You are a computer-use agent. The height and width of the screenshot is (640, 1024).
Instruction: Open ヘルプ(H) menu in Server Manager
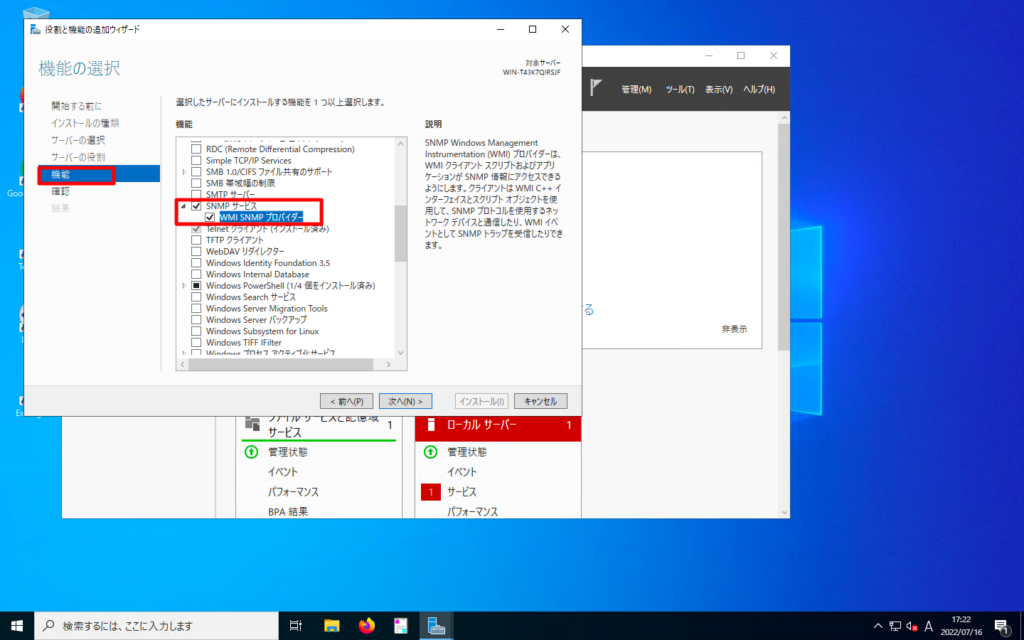759,89
